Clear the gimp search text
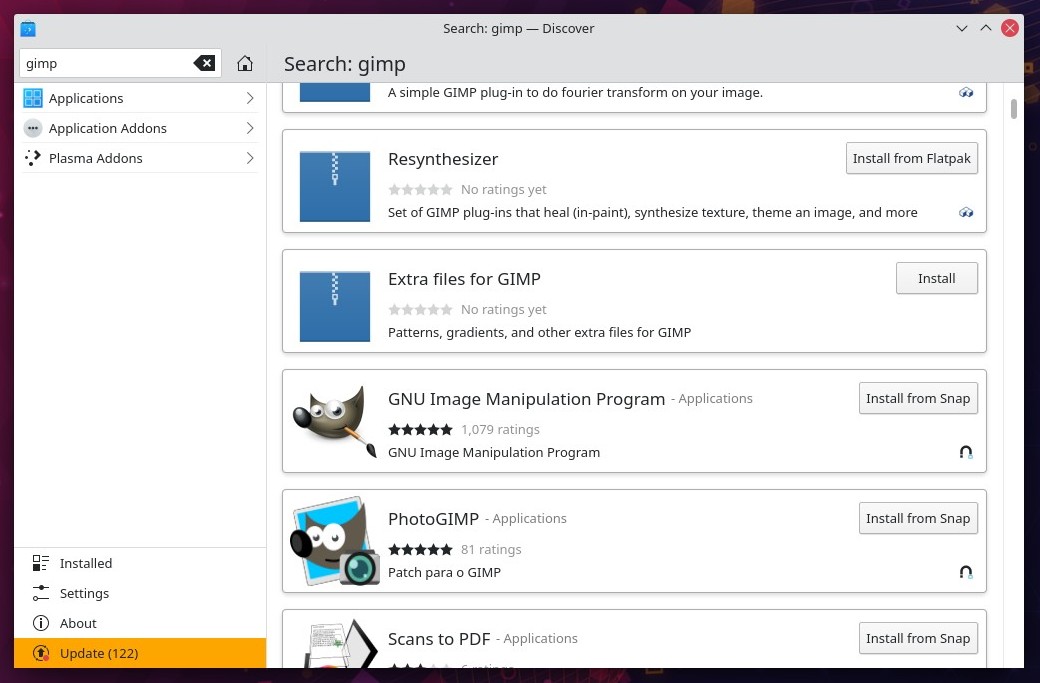This screenshot has width=1040, height=683. point(204,64)
